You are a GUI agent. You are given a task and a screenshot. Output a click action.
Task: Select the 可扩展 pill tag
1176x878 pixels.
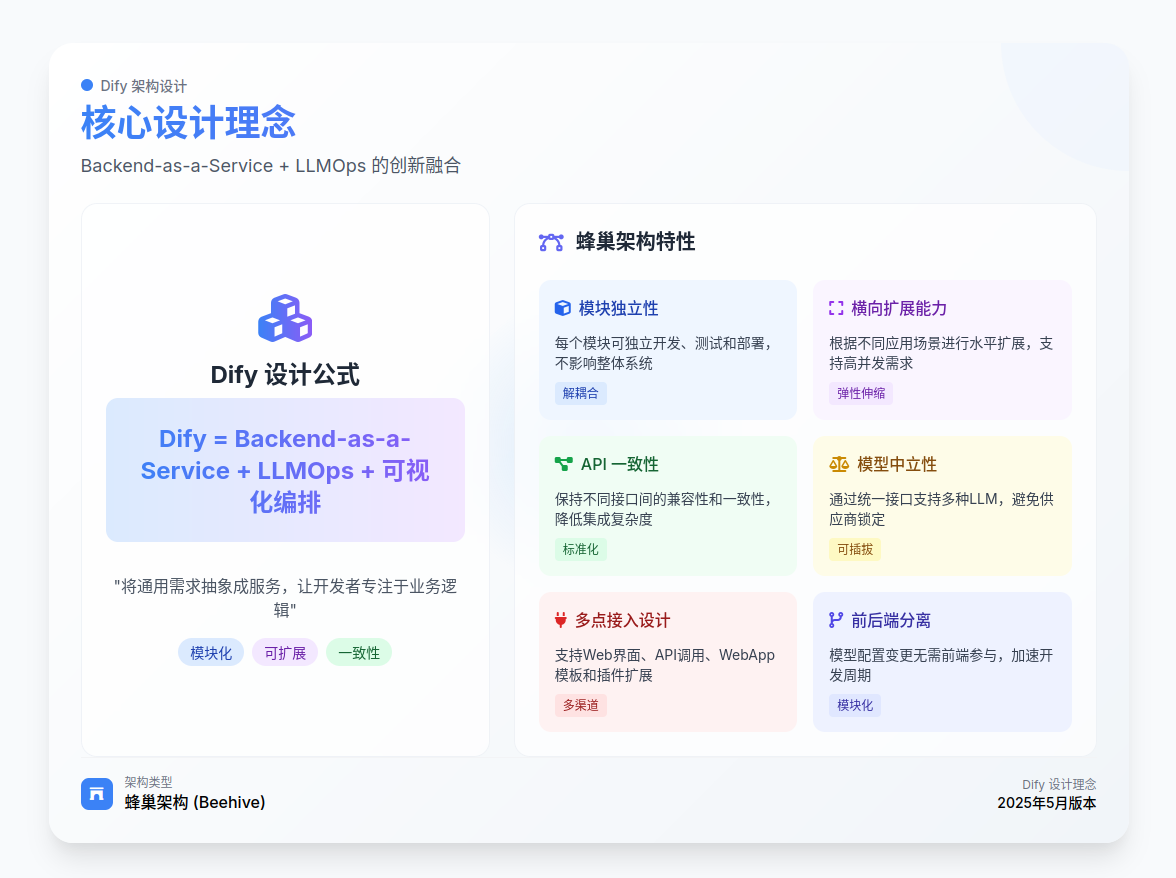pos(285,653)
